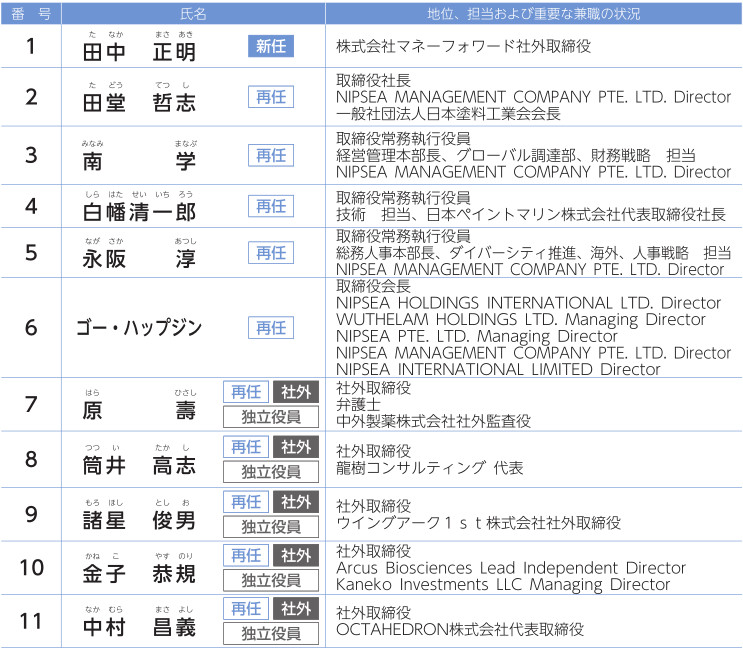Click the 株式会社マネーフォワード社外取締役 text
Image resolution: width=743 pixels, height=649 pixels.
tap(464, 47)
